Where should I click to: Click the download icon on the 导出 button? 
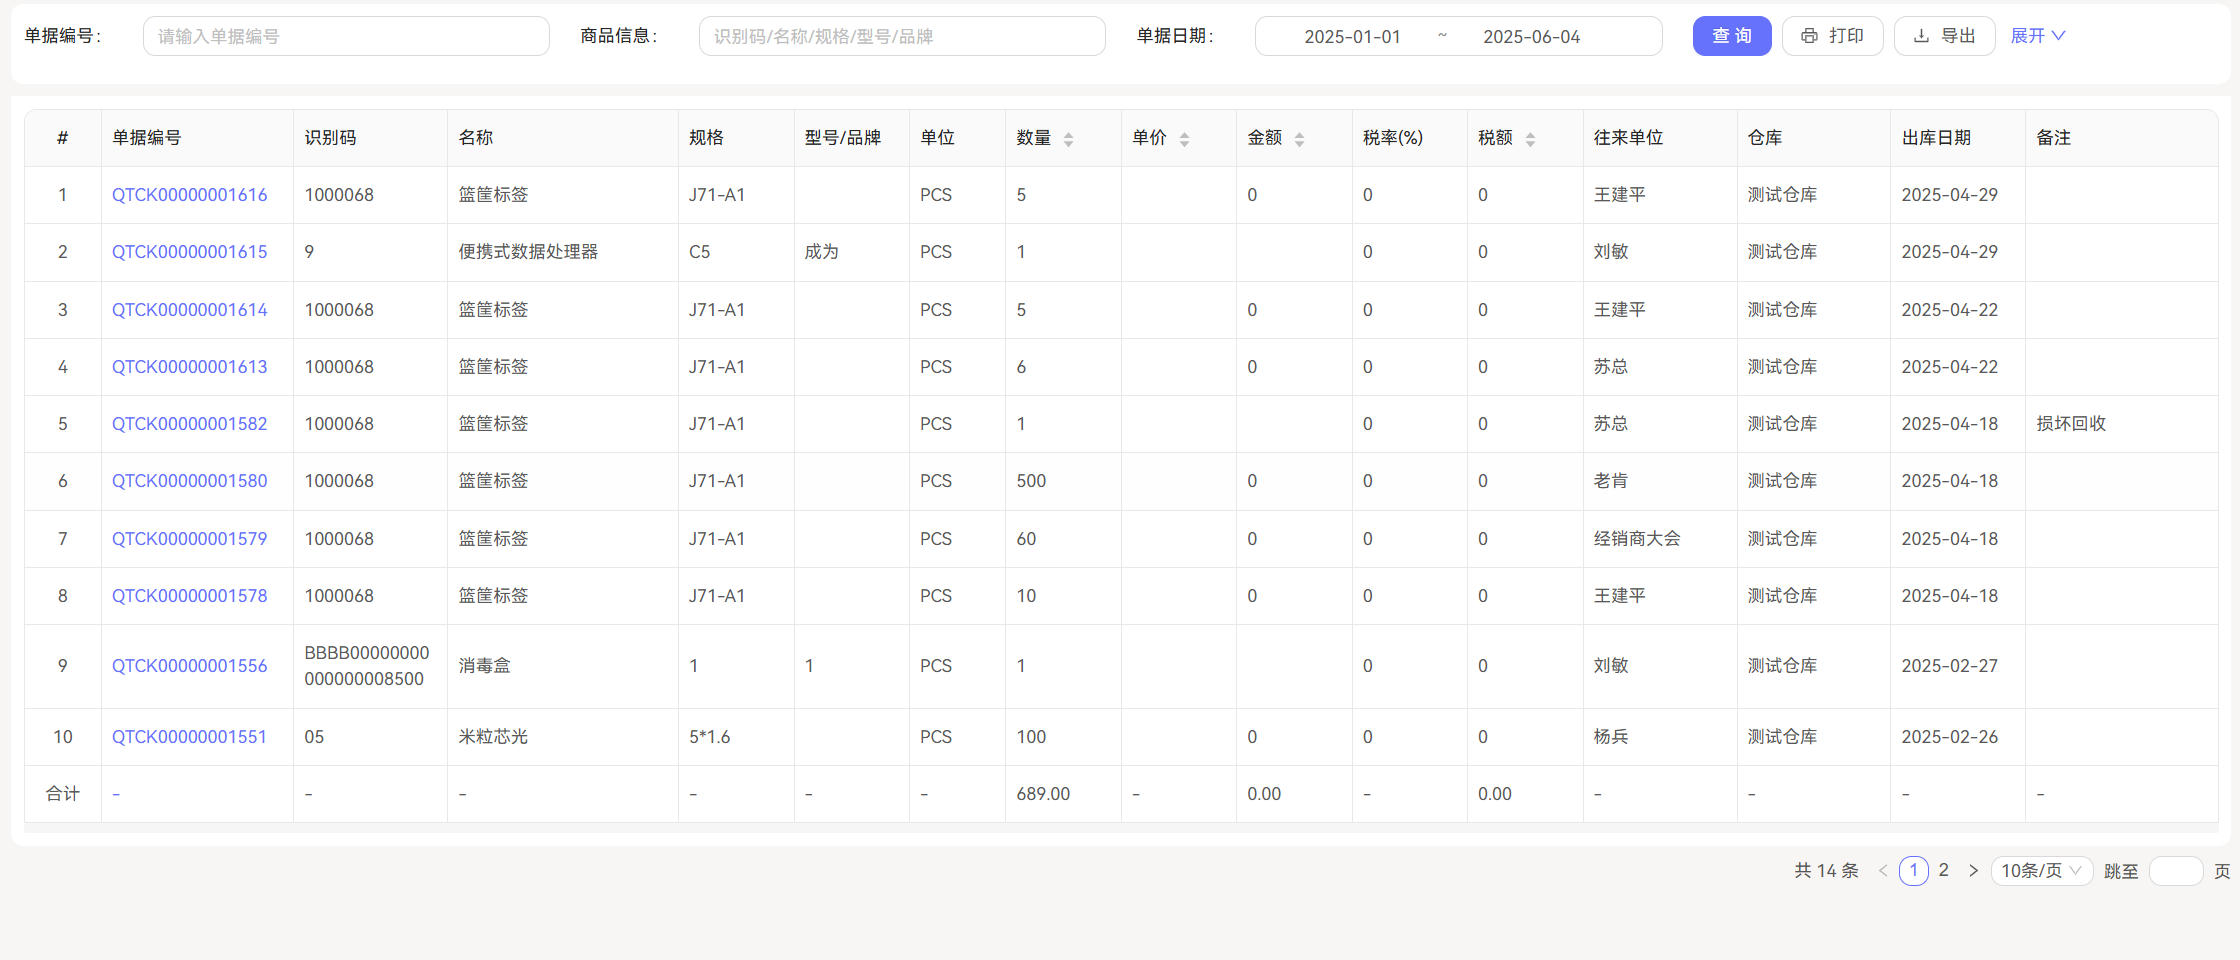point(1921,35)
